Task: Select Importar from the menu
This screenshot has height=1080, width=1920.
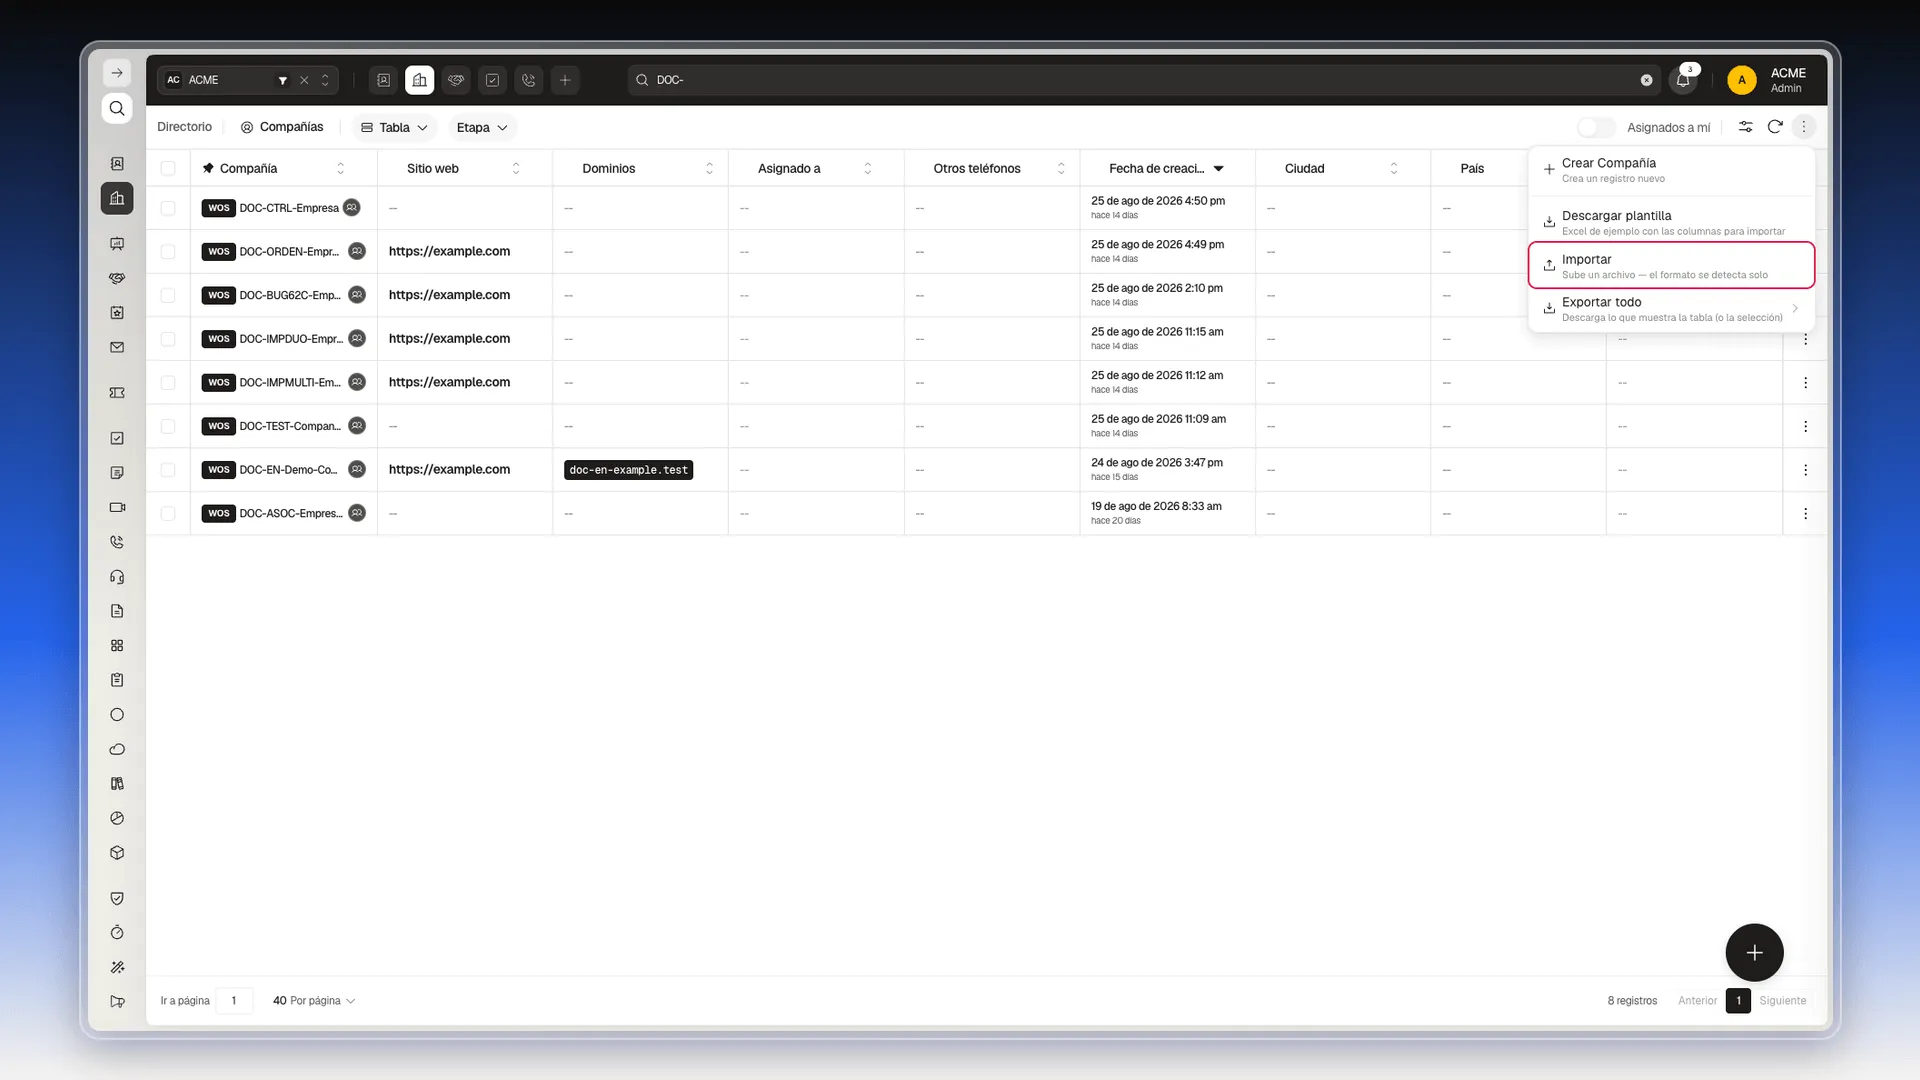Action: coord(1671,265)
